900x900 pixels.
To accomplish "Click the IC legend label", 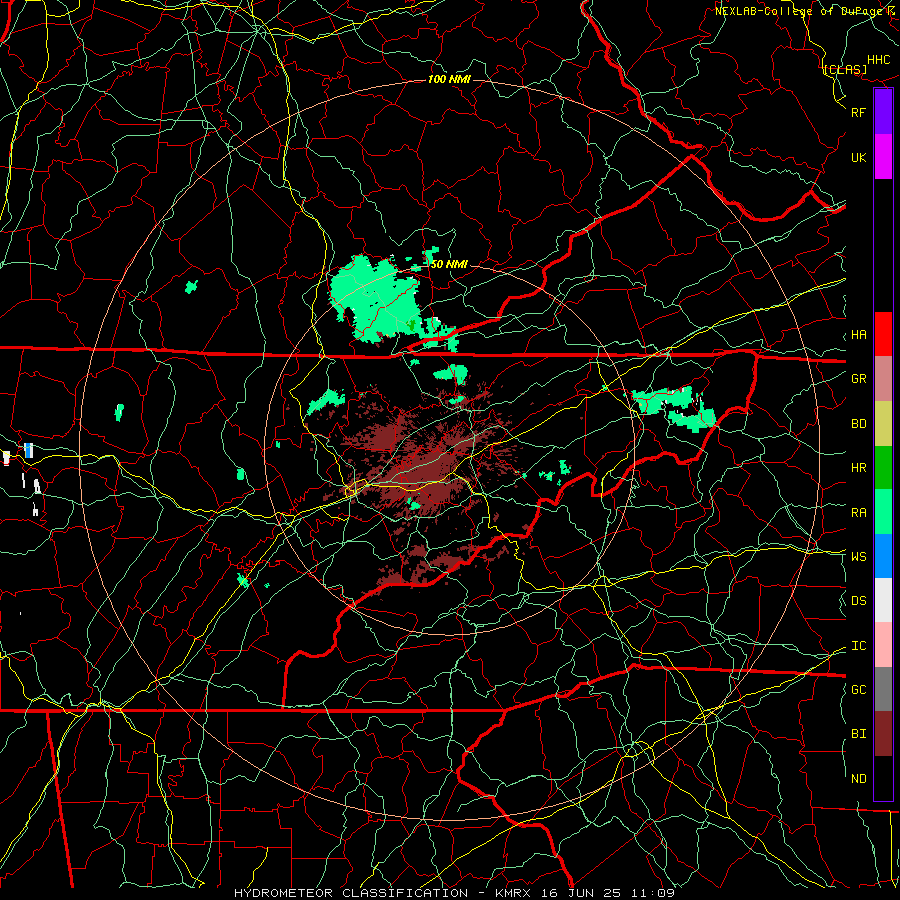I will point(858,646).
